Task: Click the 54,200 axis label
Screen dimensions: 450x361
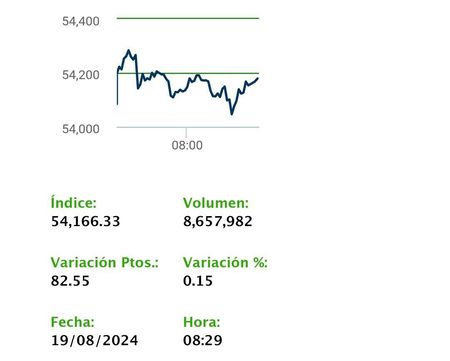Action: coord(81,75)
